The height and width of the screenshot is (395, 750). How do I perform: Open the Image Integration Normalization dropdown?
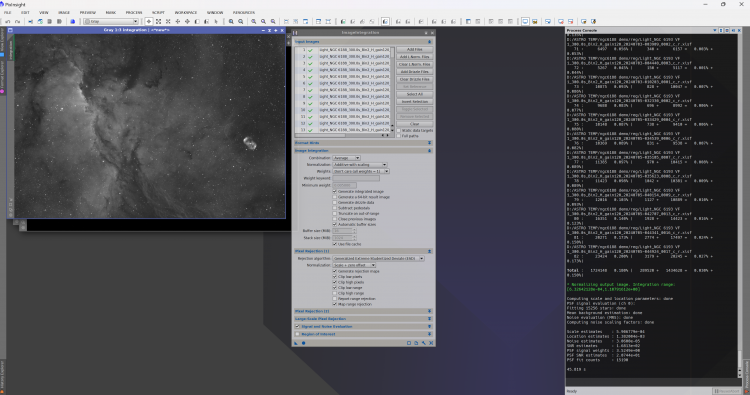tap(360, 165)
